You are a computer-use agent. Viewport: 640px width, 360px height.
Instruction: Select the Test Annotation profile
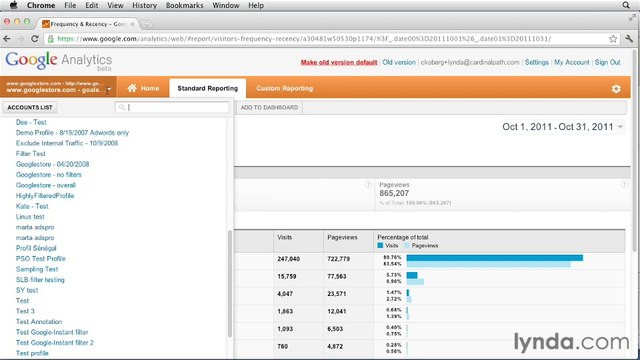pyautogui.click(x=39, y=322)
